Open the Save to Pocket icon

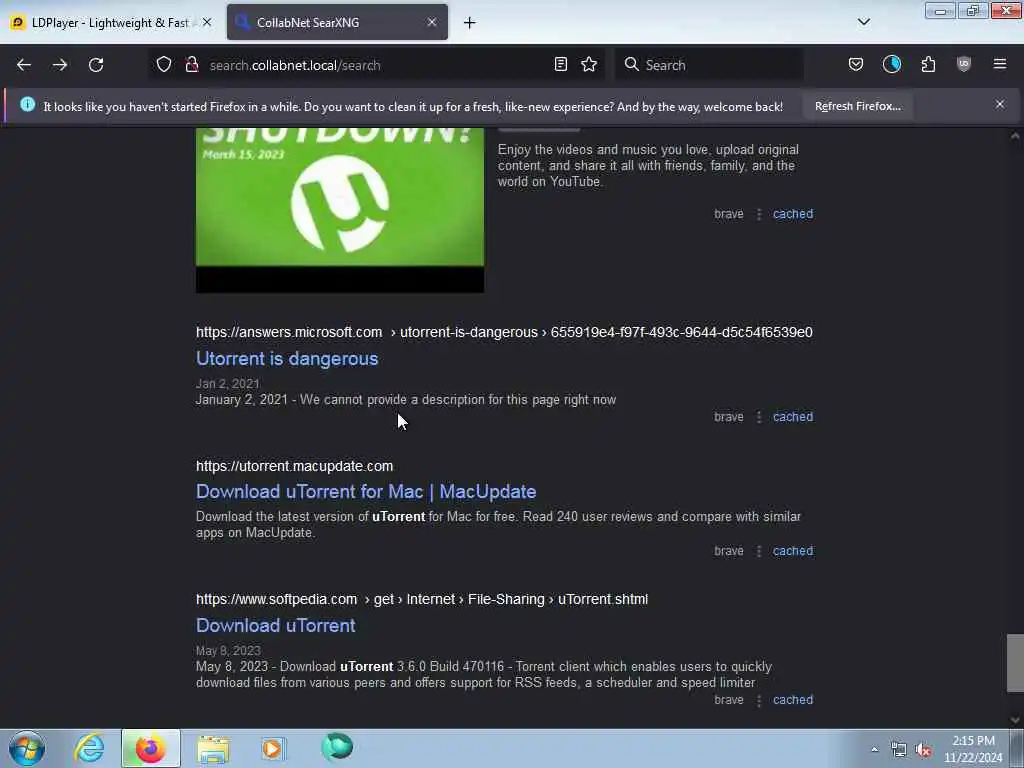(x=856, y=65)
